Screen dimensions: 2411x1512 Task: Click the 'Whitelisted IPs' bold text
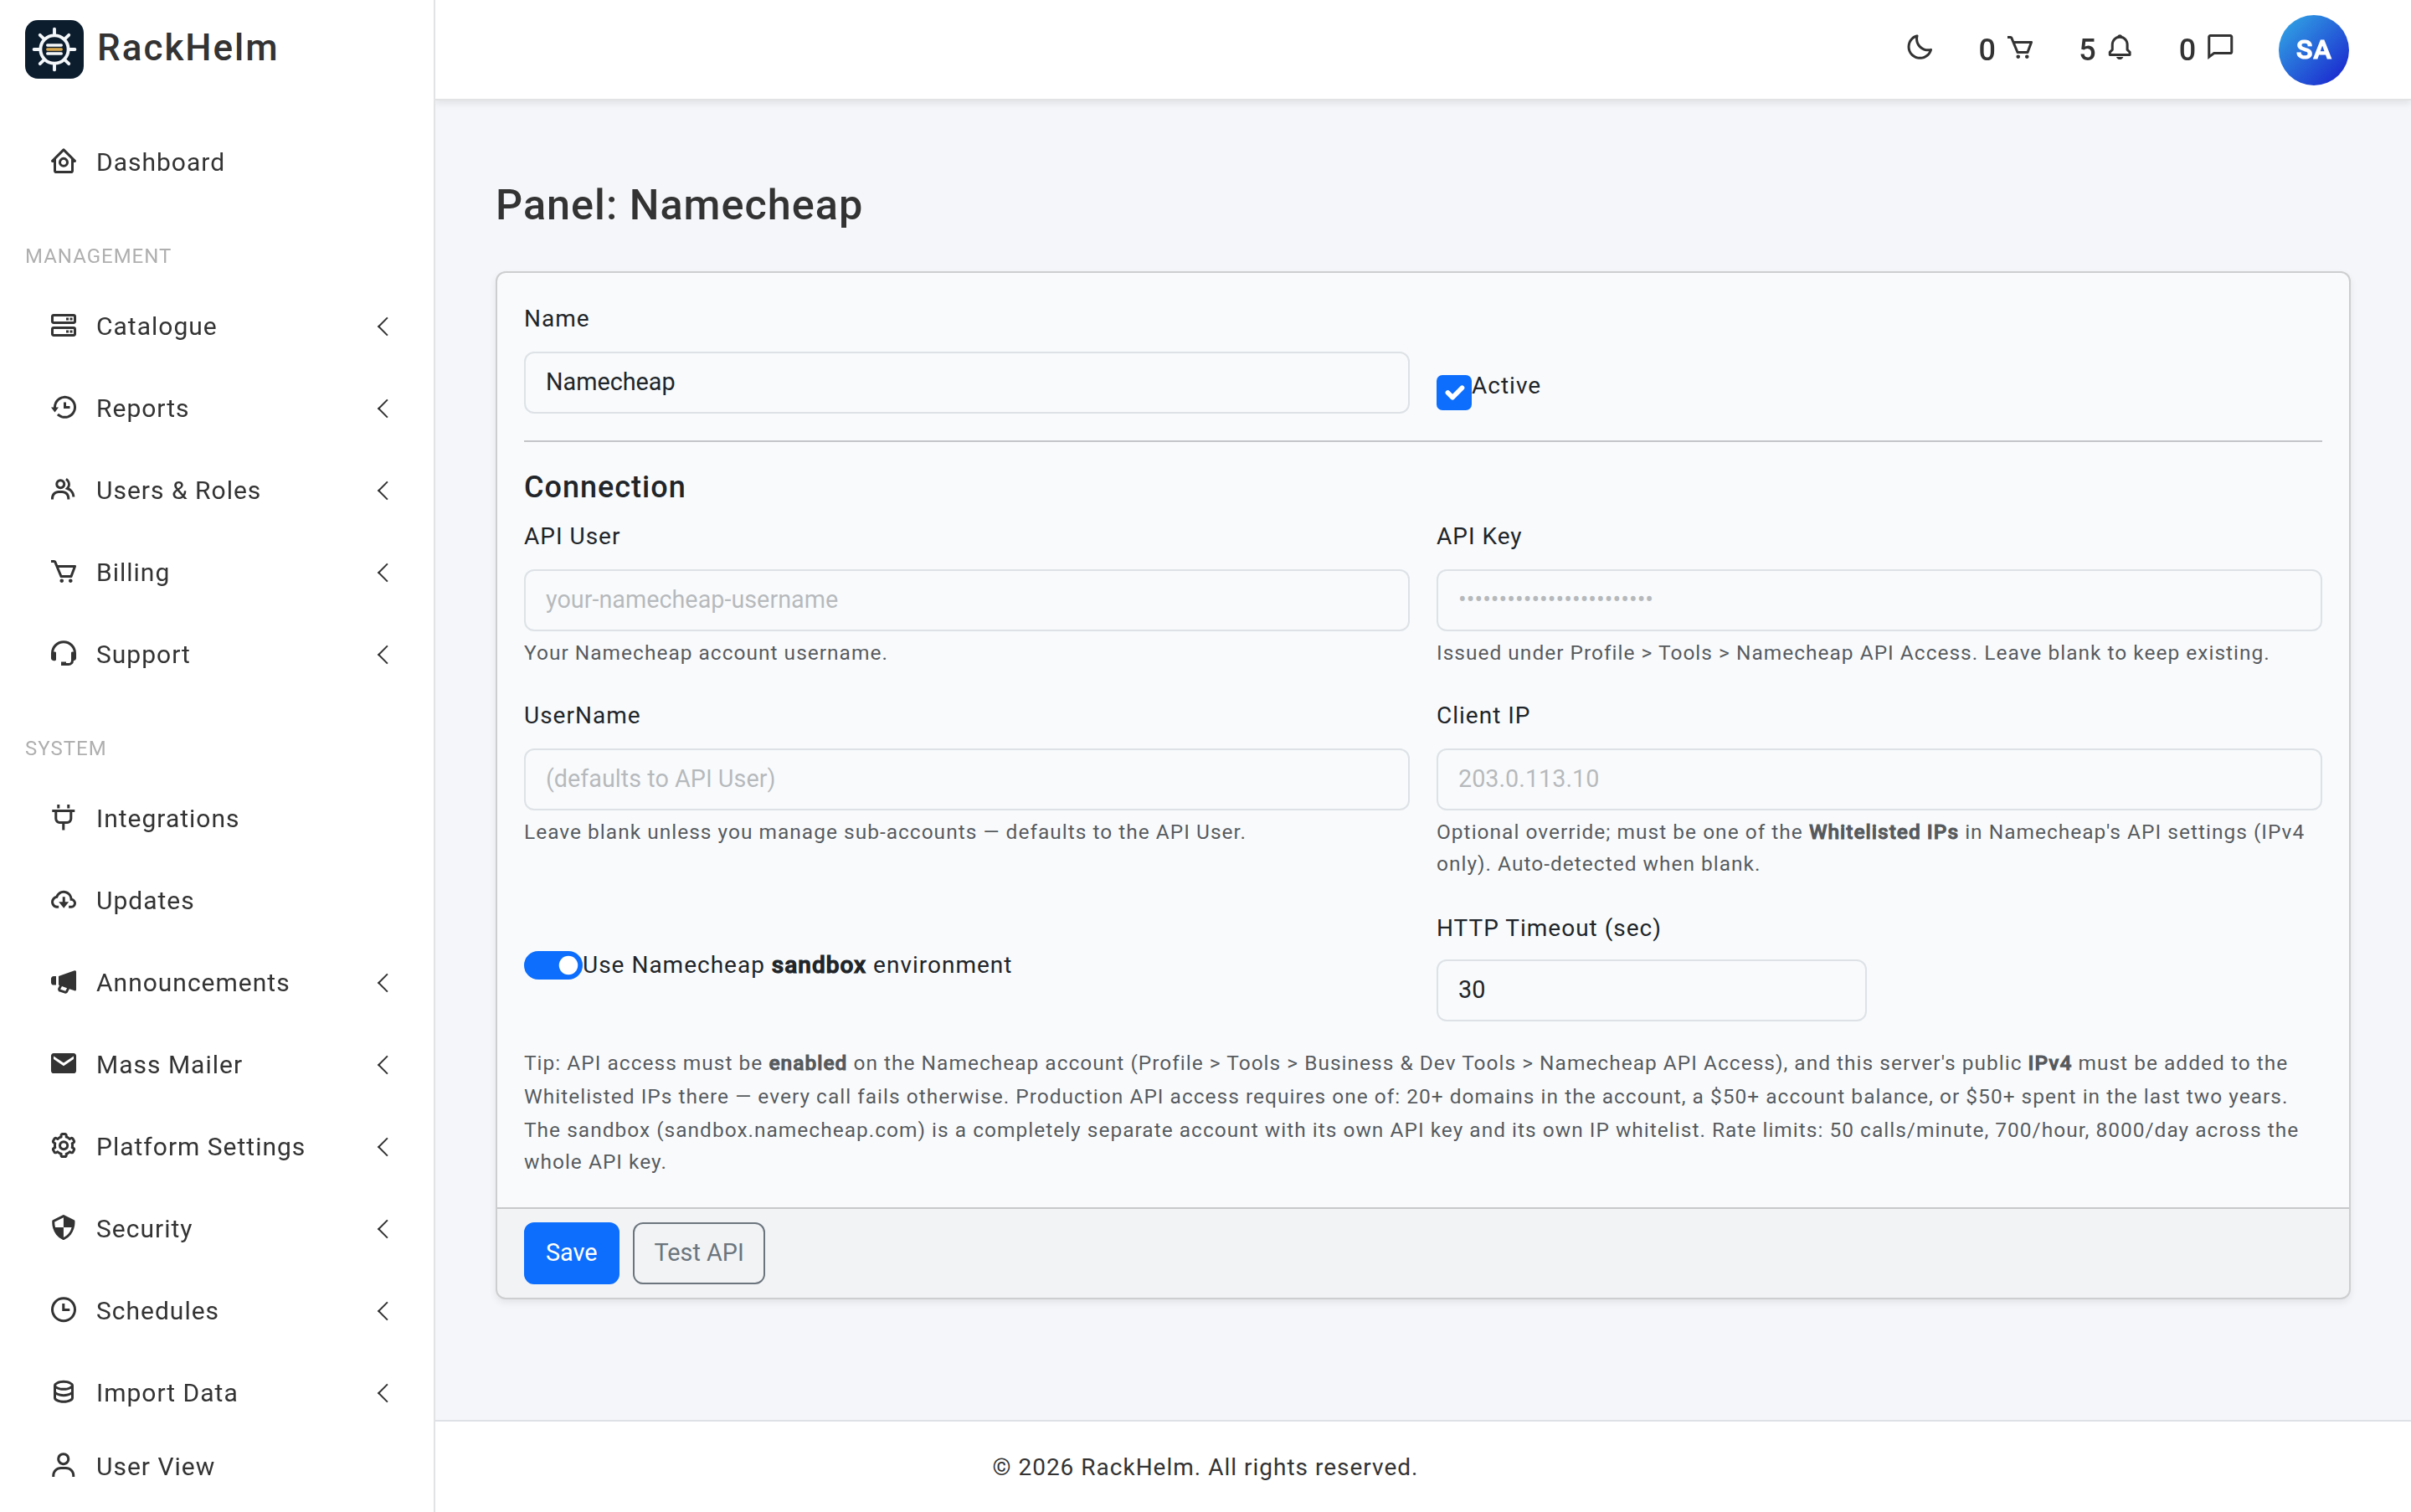click(1882, 832)
